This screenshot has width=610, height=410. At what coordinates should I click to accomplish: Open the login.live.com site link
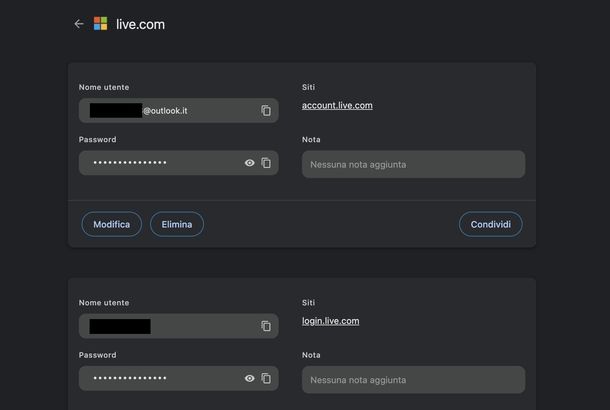coord(331,321)
